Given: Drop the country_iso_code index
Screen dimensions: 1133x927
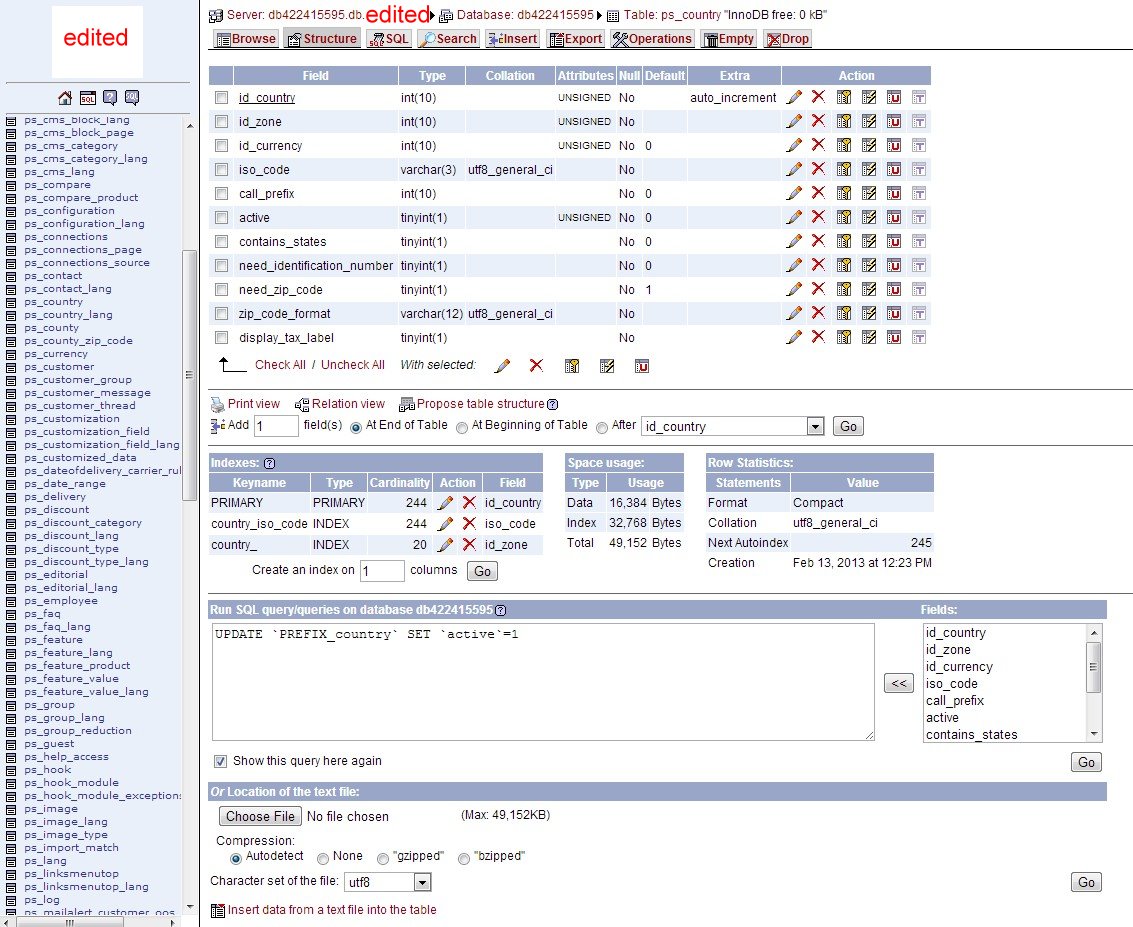Looking at the screenshot, I should (x=470, y=523).
